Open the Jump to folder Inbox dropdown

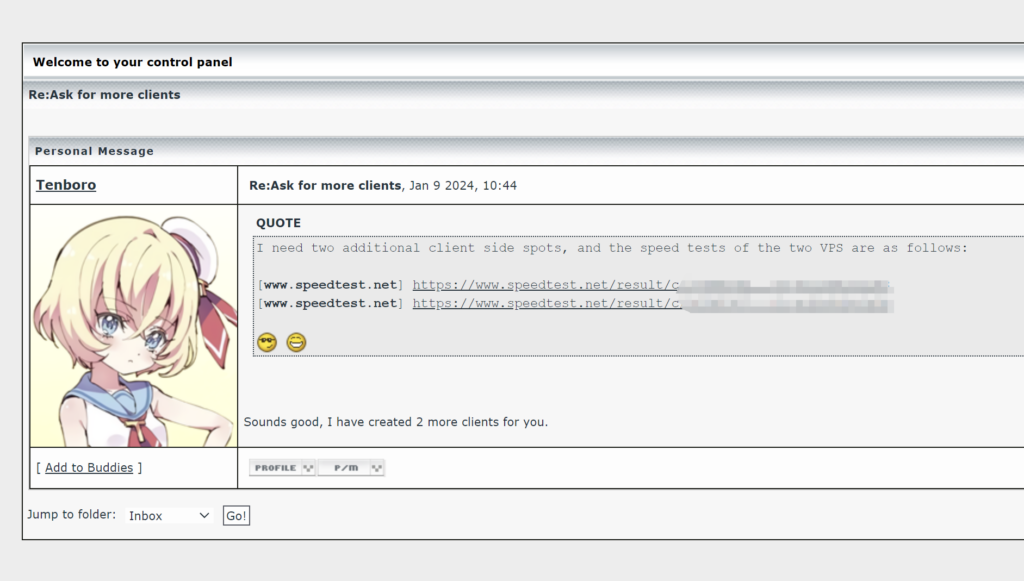point(169,516)
